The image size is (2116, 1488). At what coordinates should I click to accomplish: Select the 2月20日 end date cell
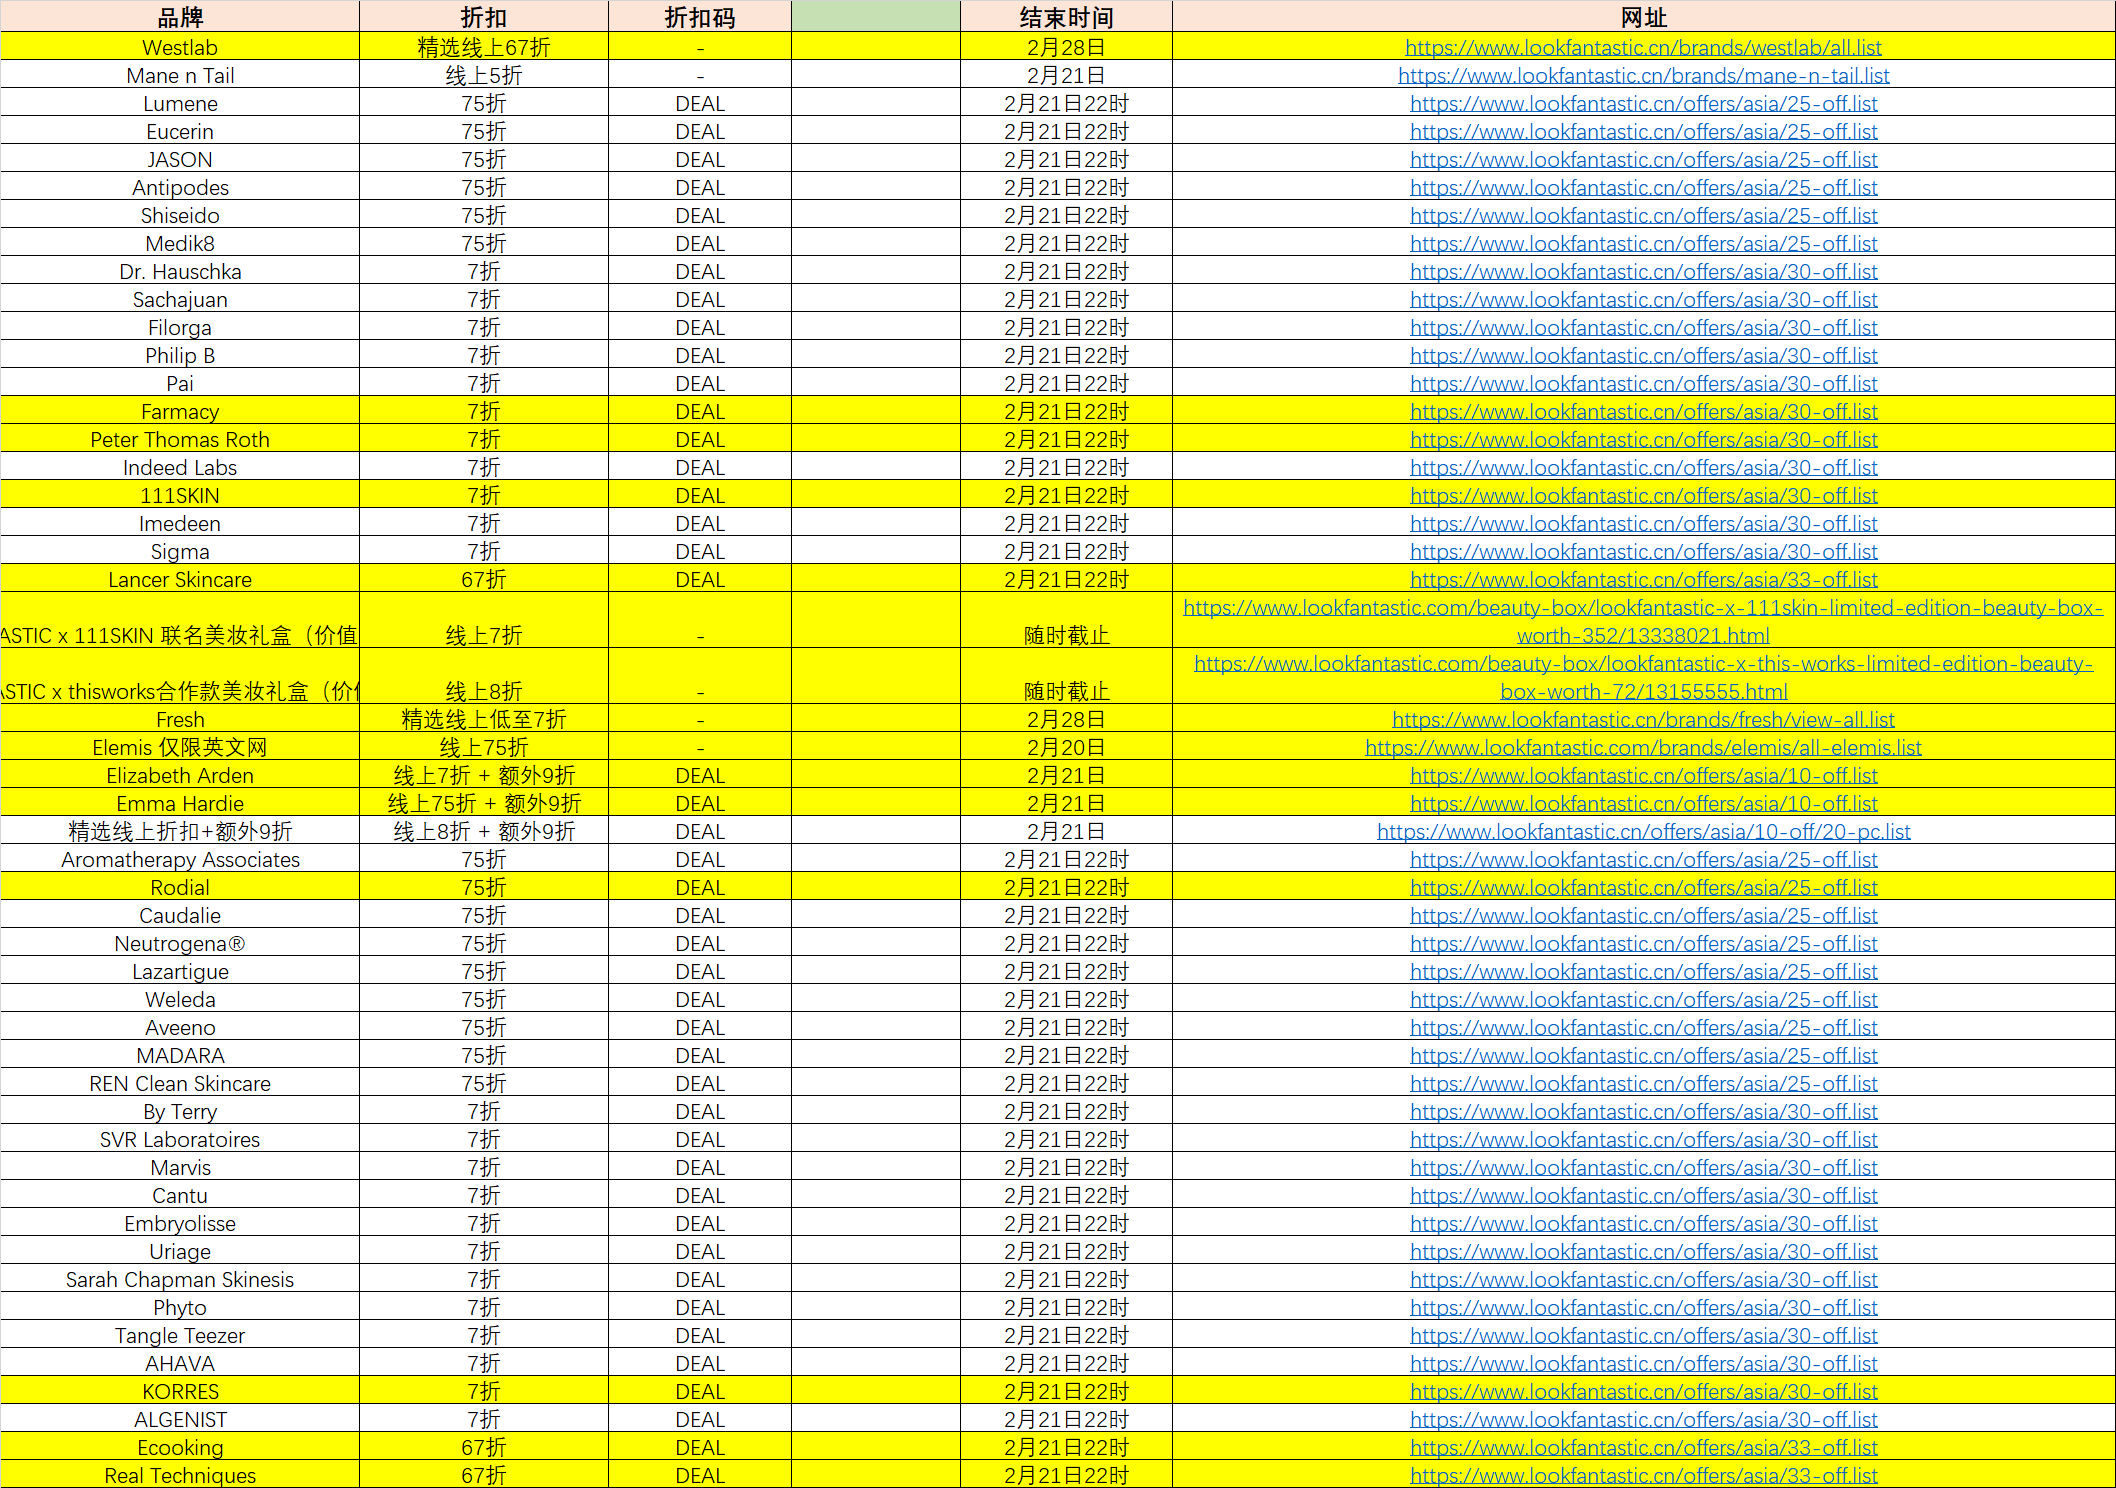click(1066, 747)
